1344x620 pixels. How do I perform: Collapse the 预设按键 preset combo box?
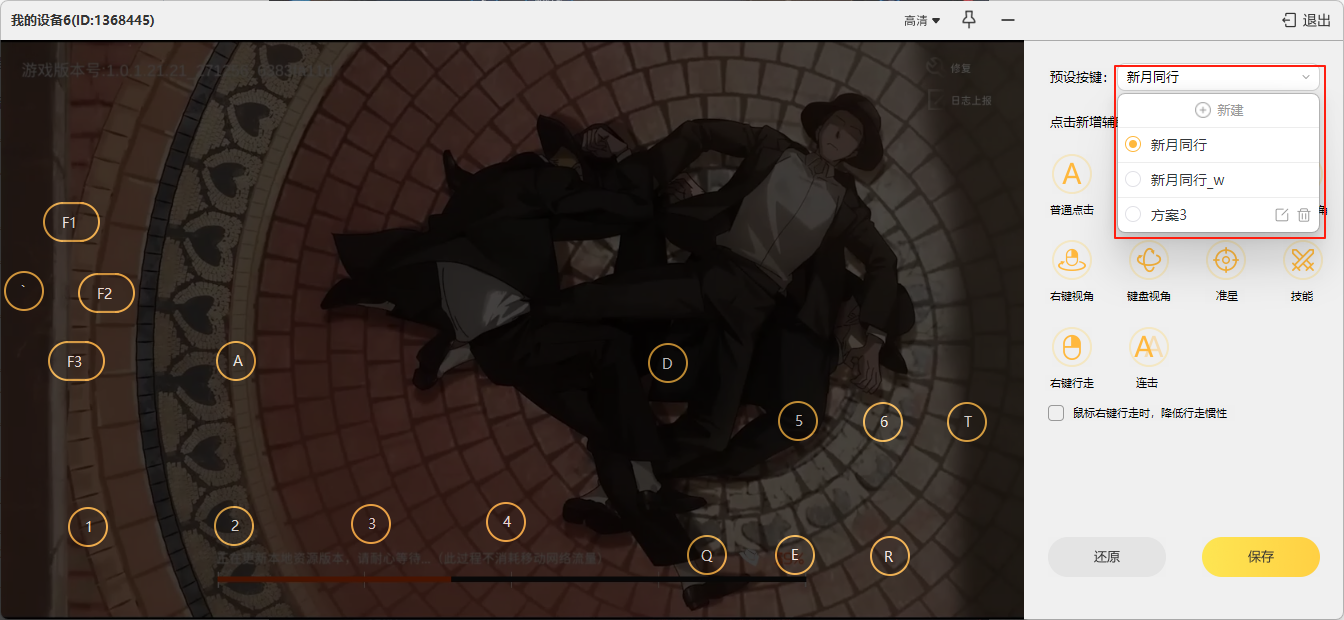click(x=1218, y=77)
